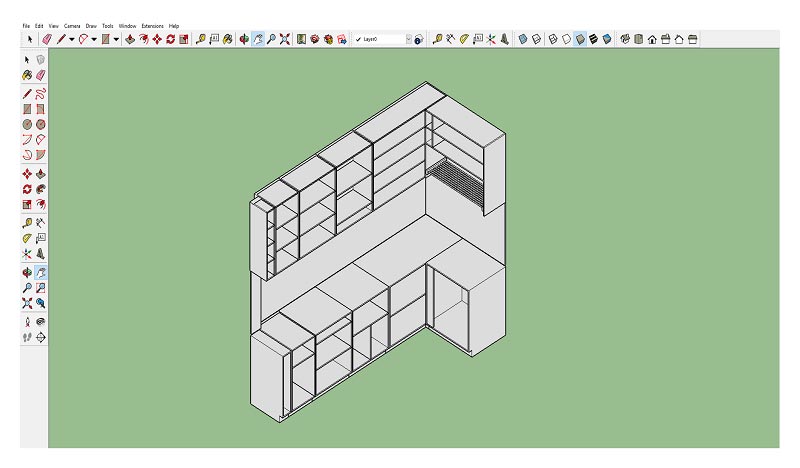Open the 3D Warehouse icon

pos(315,39)
